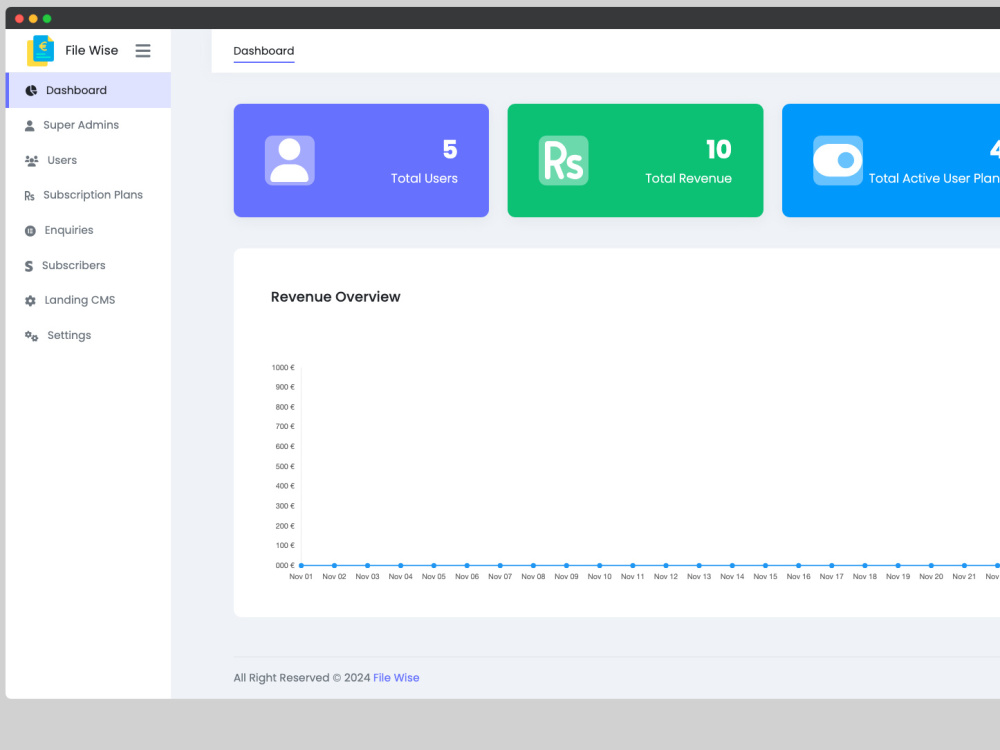1000x750 pixels.
Task: Click the Enquiries sidebar icon
Action: point(30,231)
